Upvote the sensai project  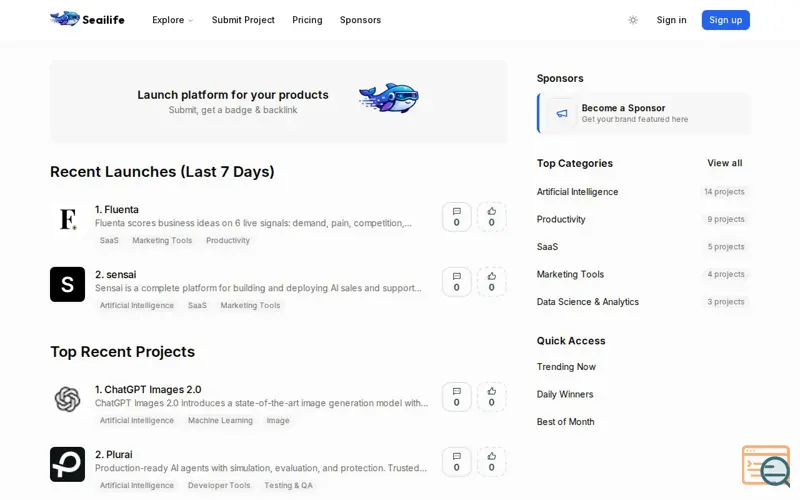pyautogui.click(x=491, y=282)
